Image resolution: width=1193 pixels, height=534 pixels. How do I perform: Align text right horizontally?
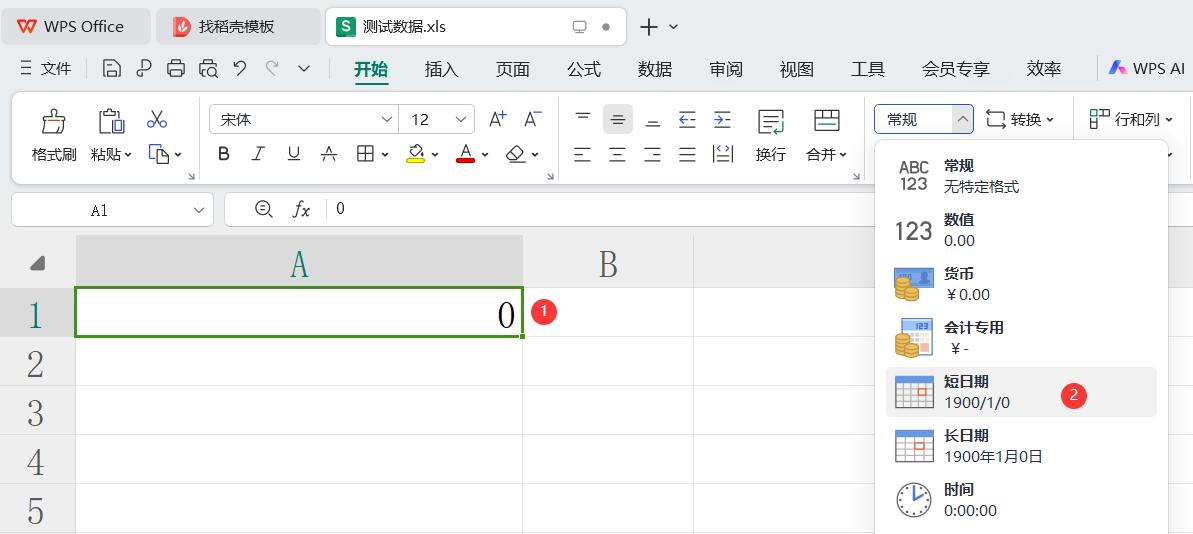click(x=653, y=154)
